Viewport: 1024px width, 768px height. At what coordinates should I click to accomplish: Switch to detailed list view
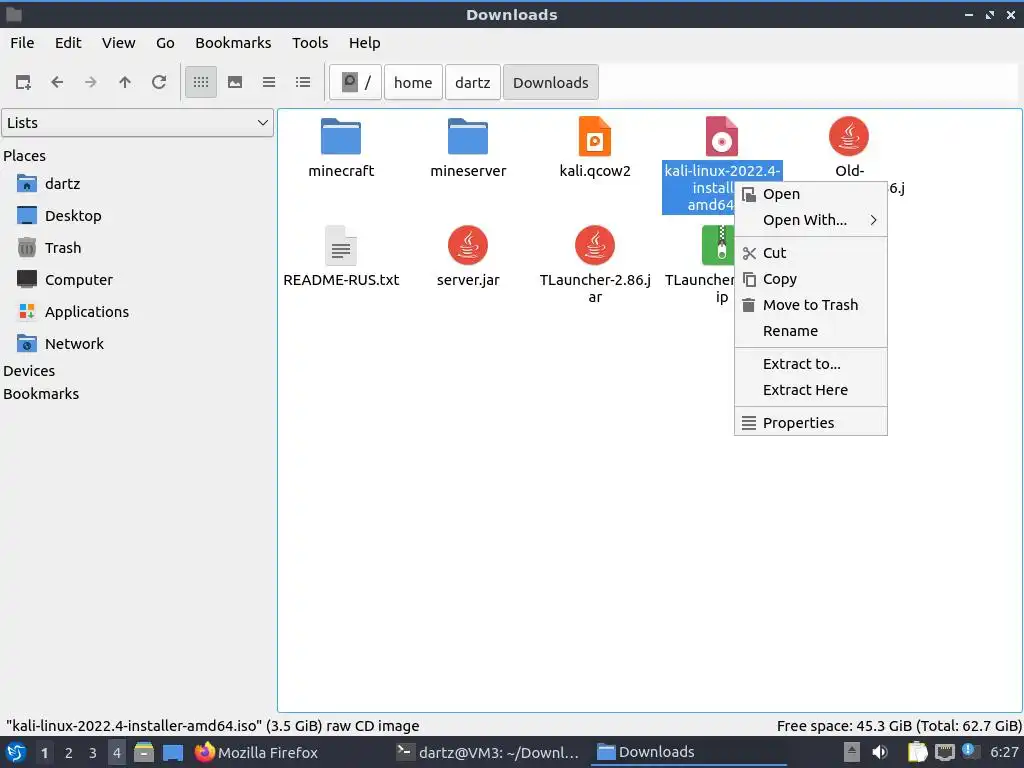coord(303,82)
